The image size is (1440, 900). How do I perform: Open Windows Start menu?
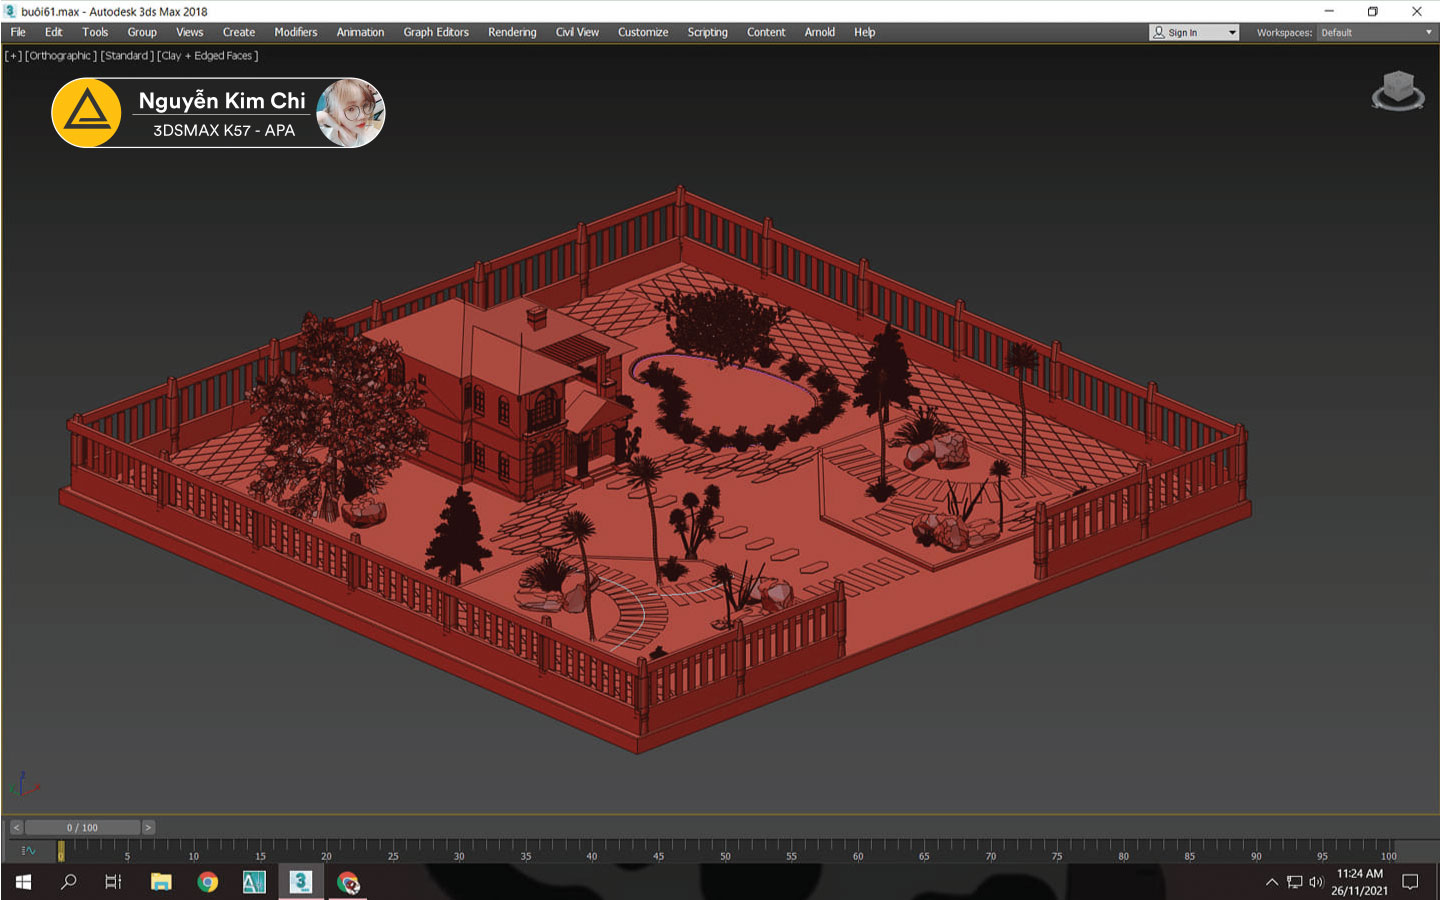coord(23,882)
